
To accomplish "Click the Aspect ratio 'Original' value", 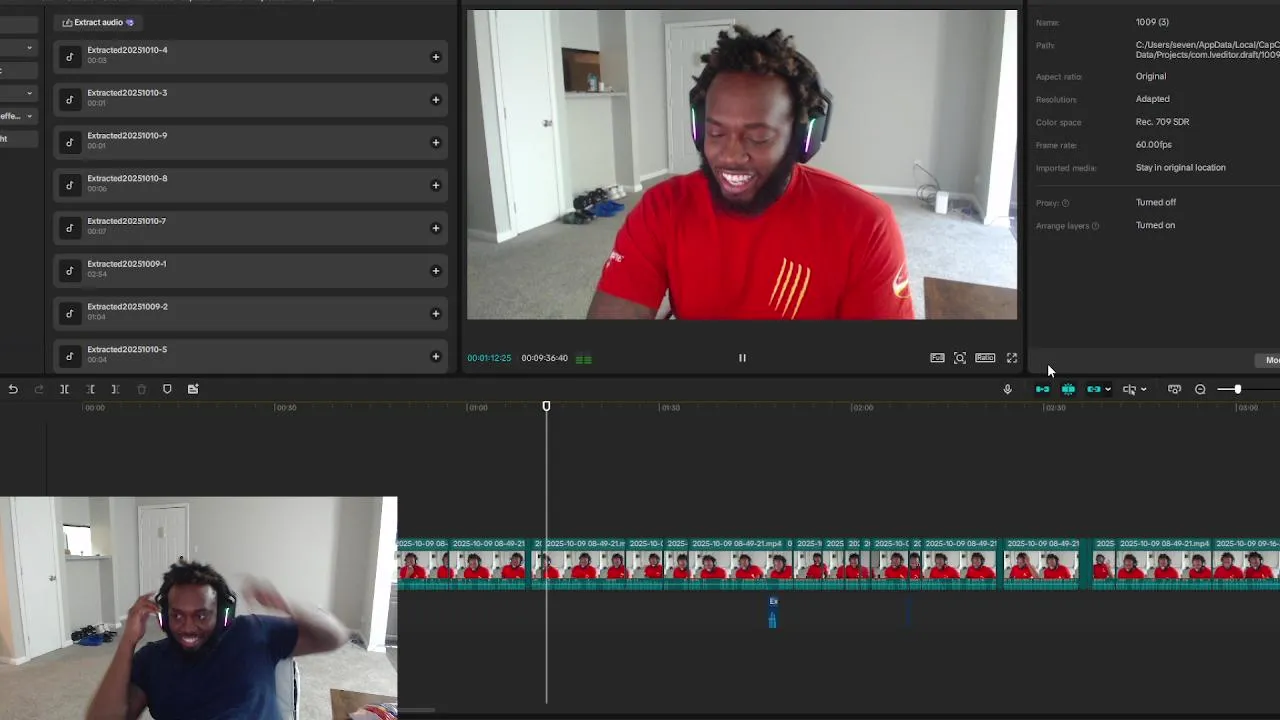I will coord(1151,76).
